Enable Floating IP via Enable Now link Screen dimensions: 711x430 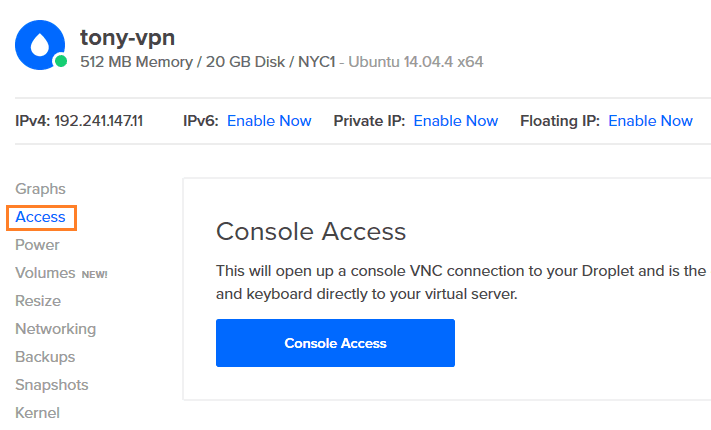coord(651,121)
